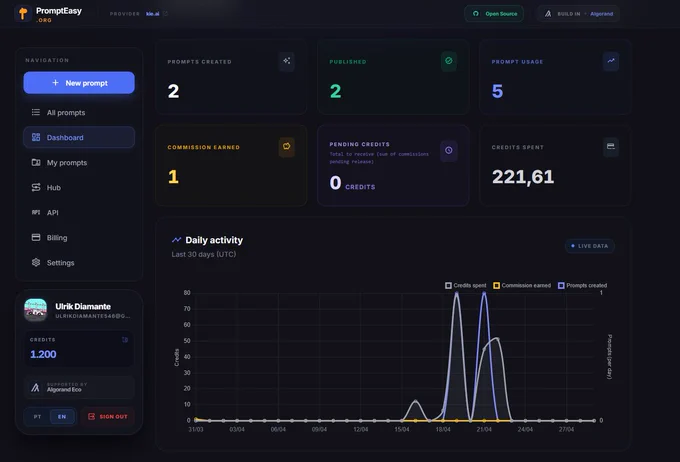This screenshot has height=462, width=680.
Task: Click the Billing card icon in sidebar
Action: (36, 237)
